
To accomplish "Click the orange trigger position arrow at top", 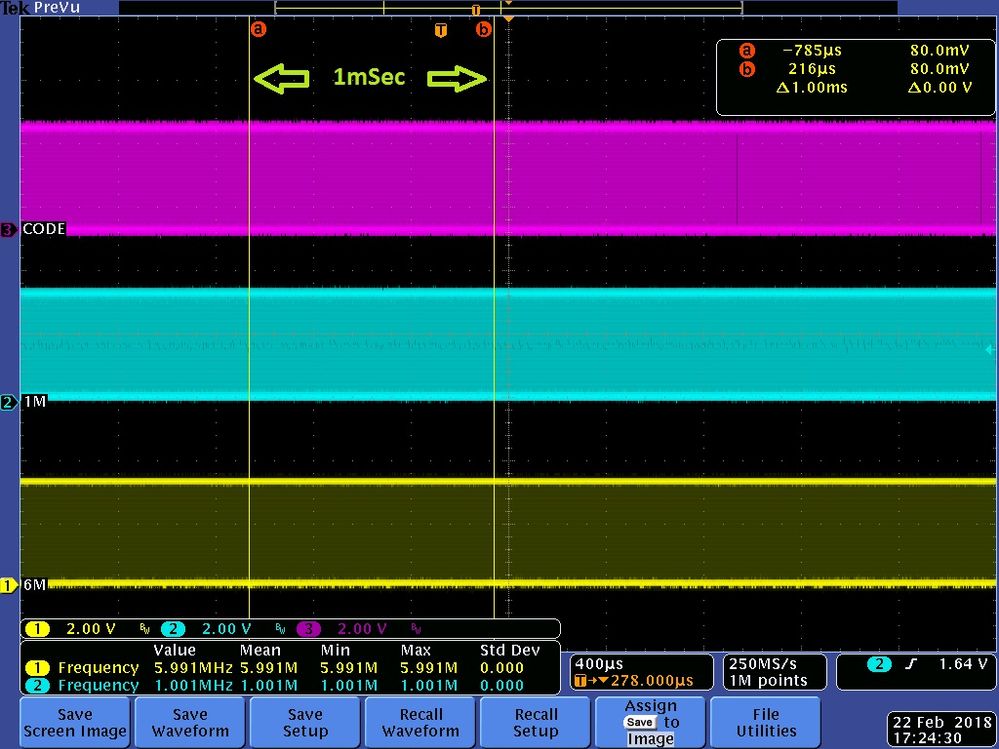I will click(x=508, y=20).
